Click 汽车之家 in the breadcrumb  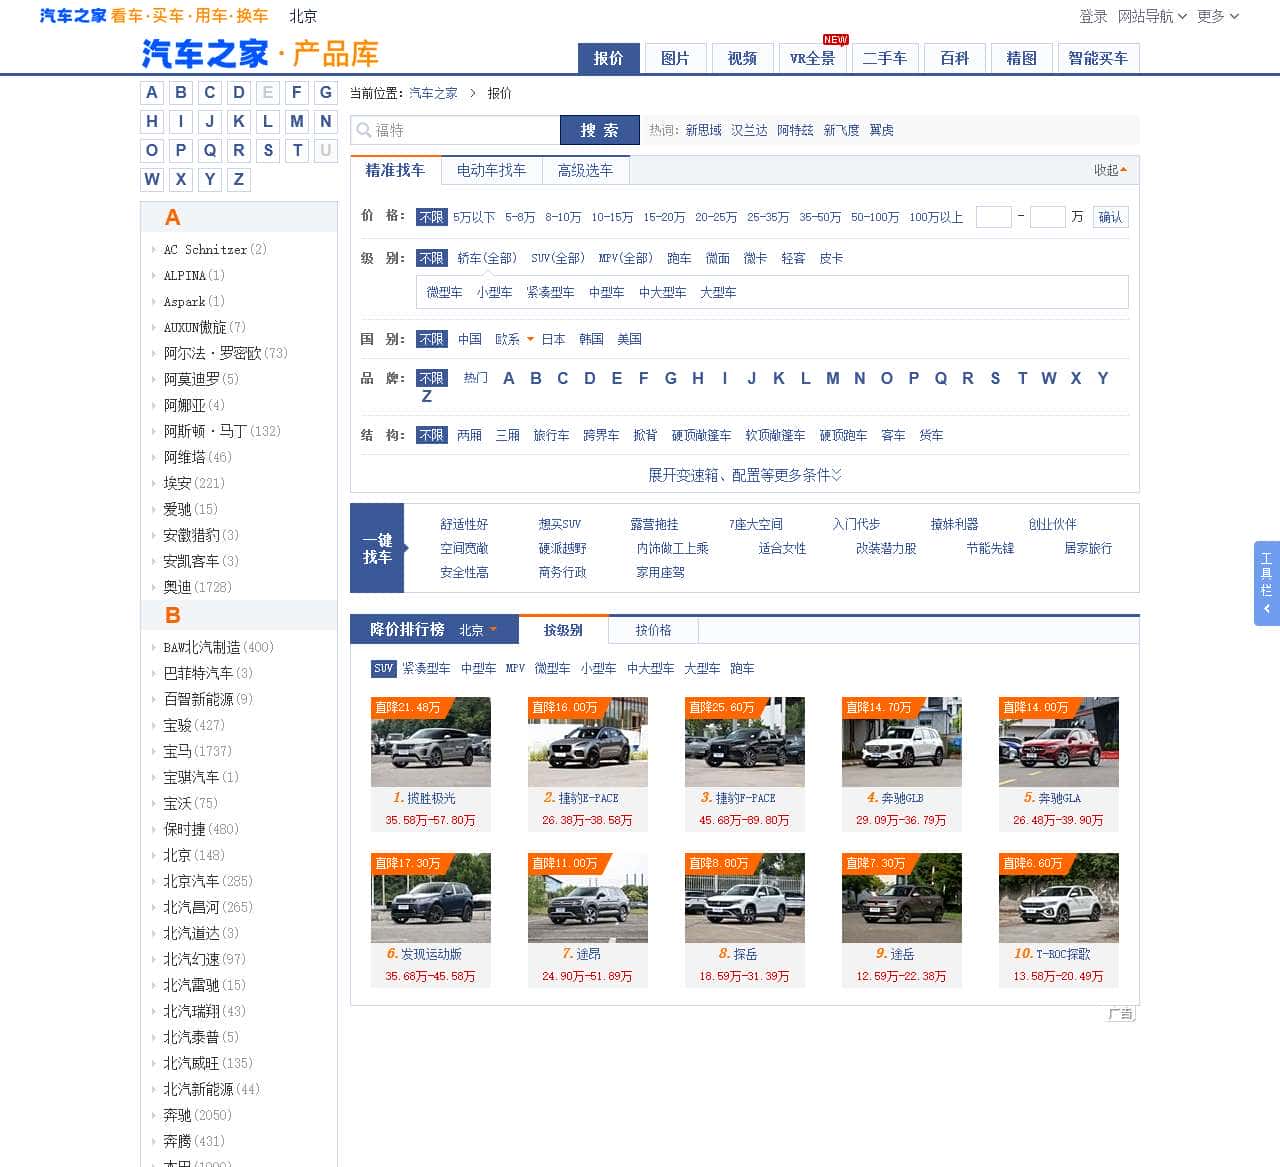point(433,93)
